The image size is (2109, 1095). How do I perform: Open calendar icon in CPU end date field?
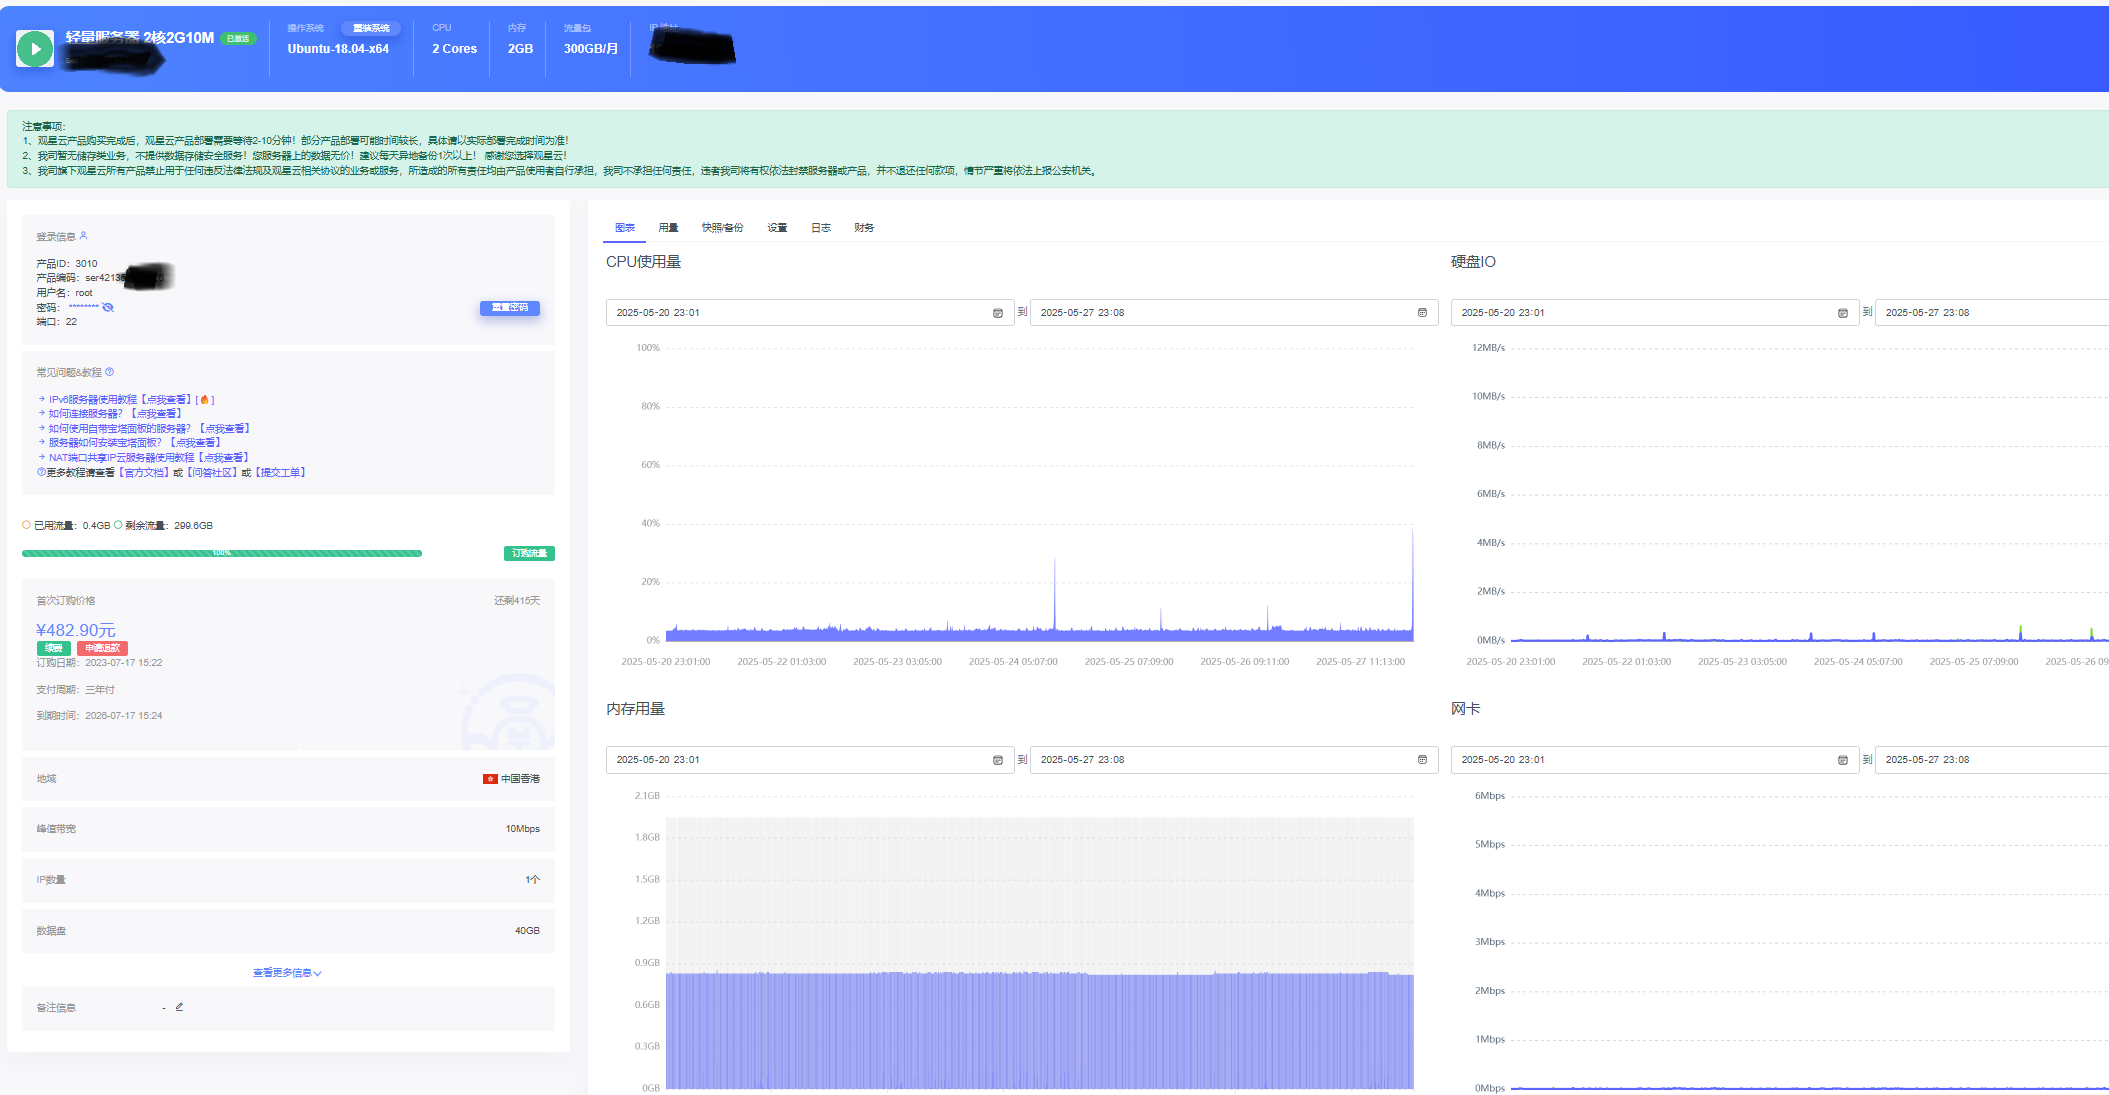(x=1422, y=313)
